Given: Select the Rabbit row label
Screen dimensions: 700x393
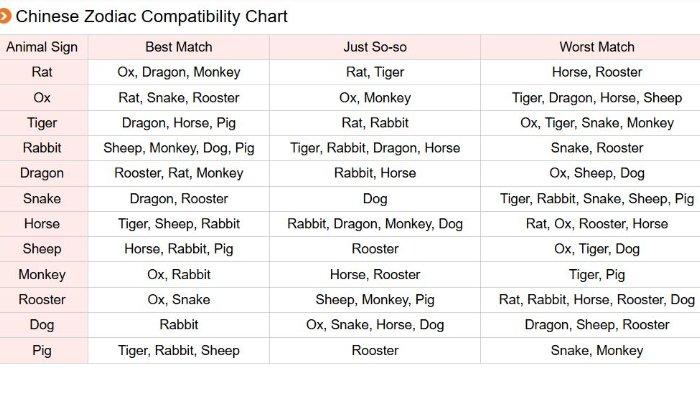Looking at the screenshot, I should pos(42,148).
